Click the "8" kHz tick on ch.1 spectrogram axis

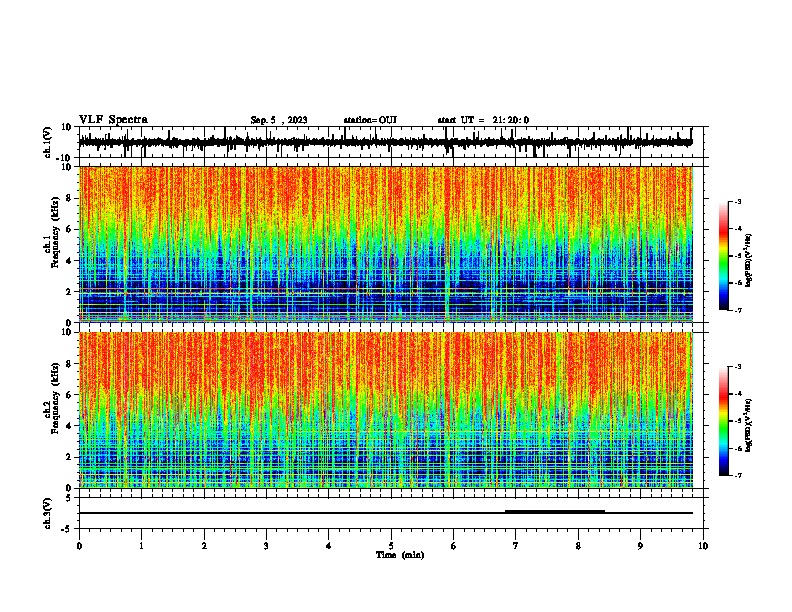[69, 198]
